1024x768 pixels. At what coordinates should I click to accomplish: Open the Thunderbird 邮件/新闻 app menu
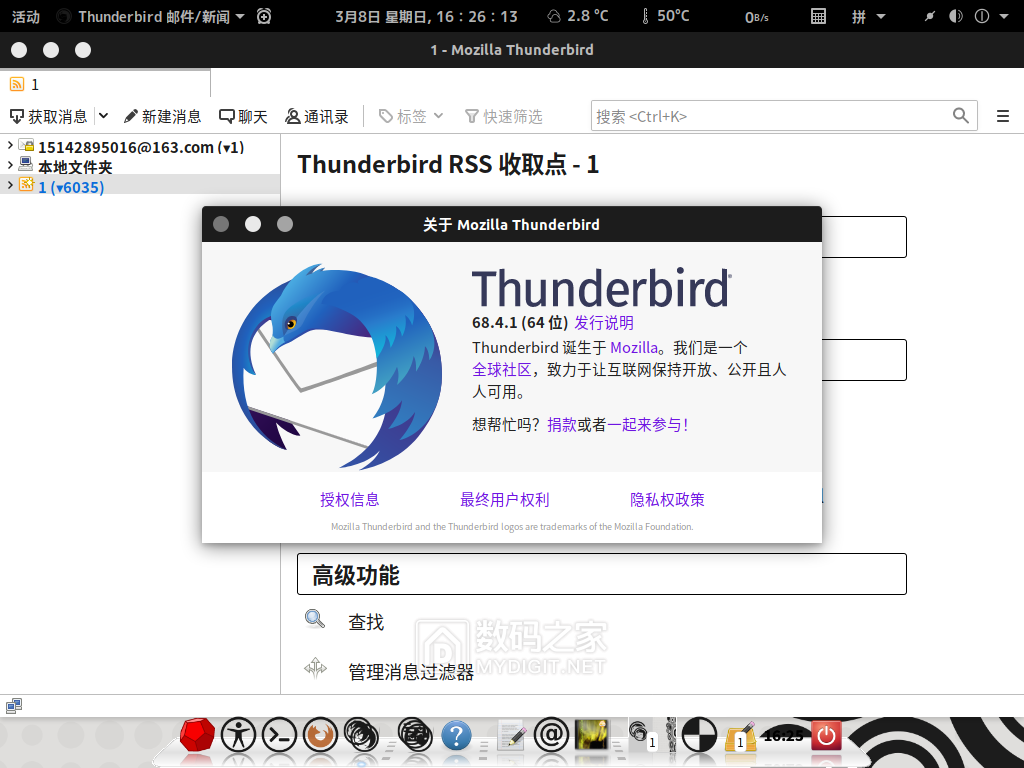coord(150,16)
